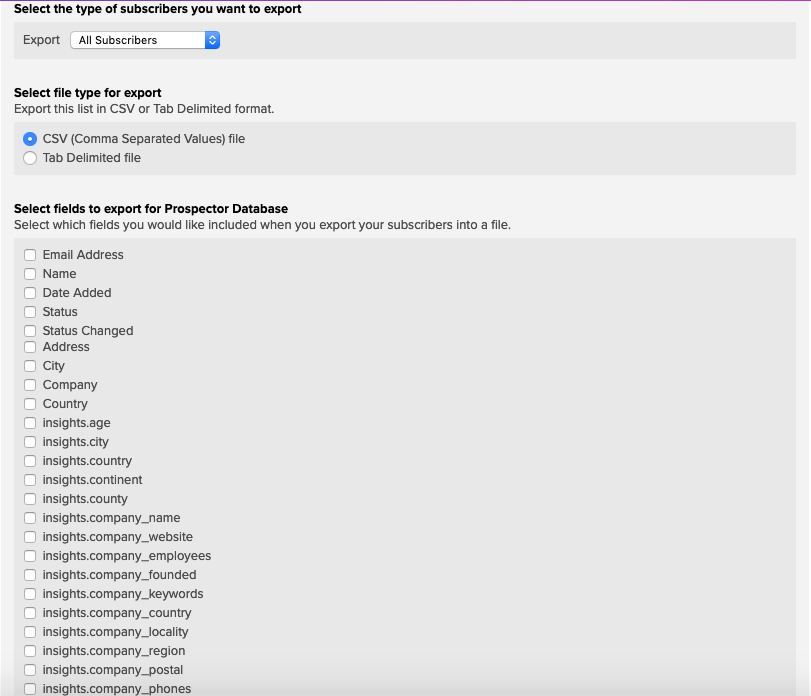811x696 pixels.
Task: Enable the insights.city checkbox
Action: 30,442
